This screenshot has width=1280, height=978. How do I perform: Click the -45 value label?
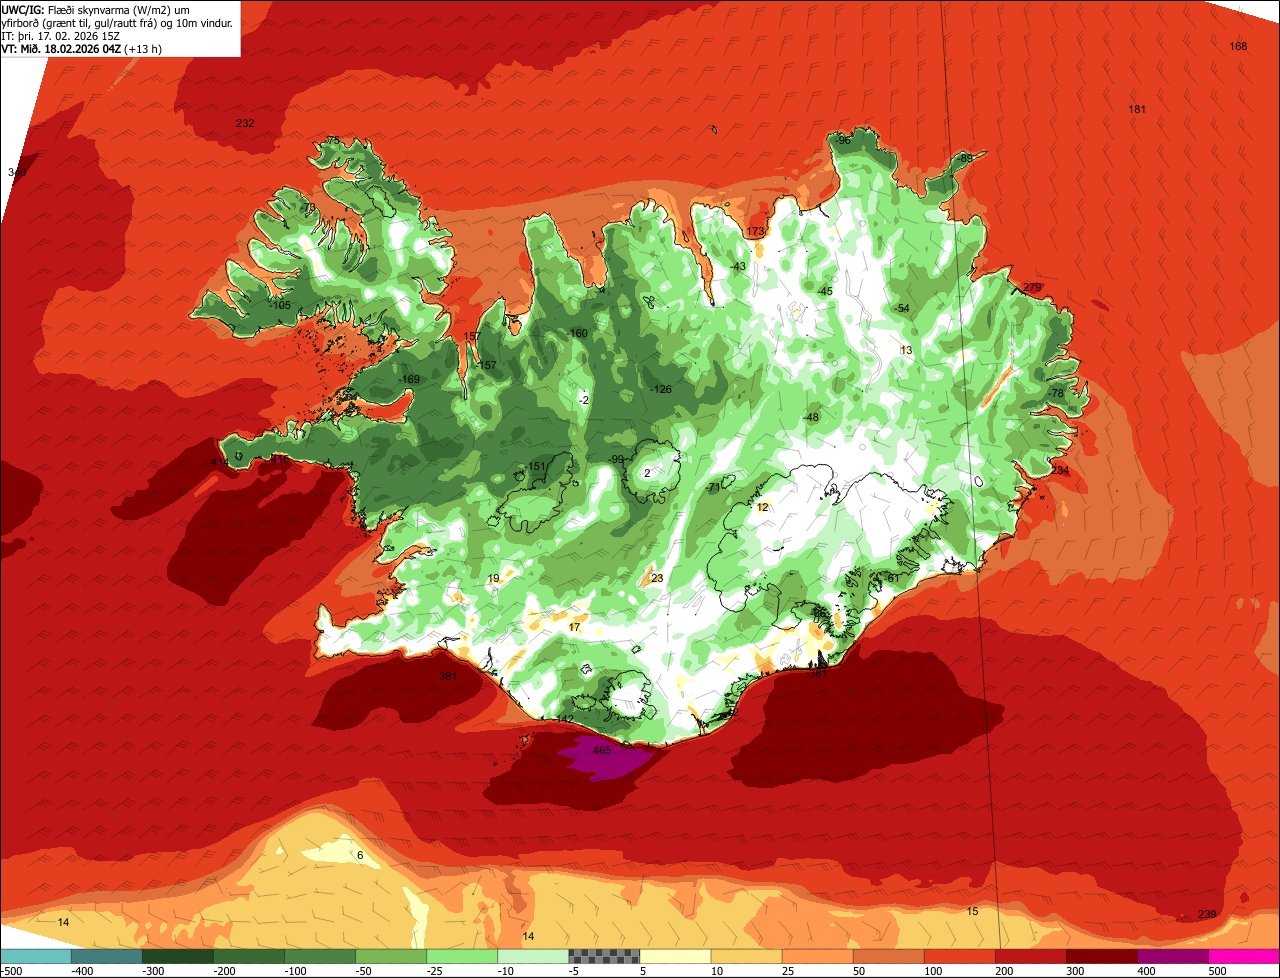824,291
